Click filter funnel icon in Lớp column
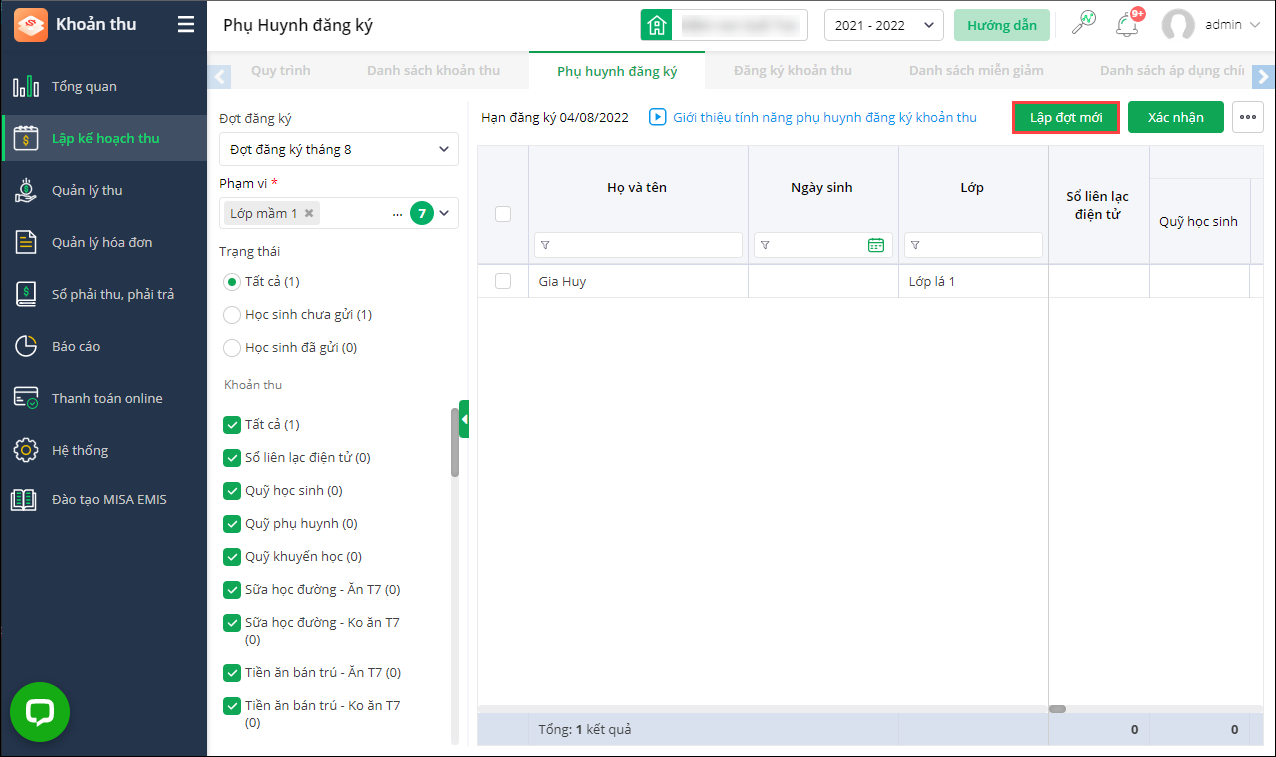Viewport: 1276px width, 757px height. [x=915, y=245]
